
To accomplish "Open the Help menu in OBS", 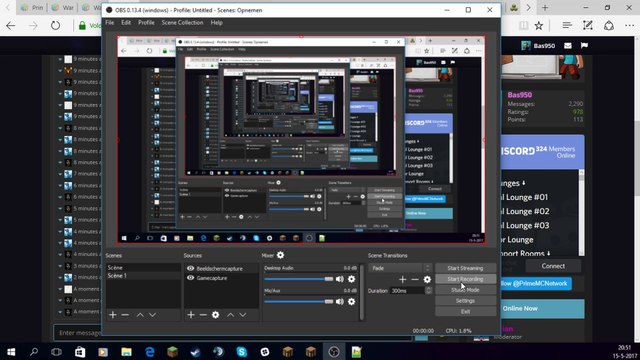I will [x=216, y=22].
